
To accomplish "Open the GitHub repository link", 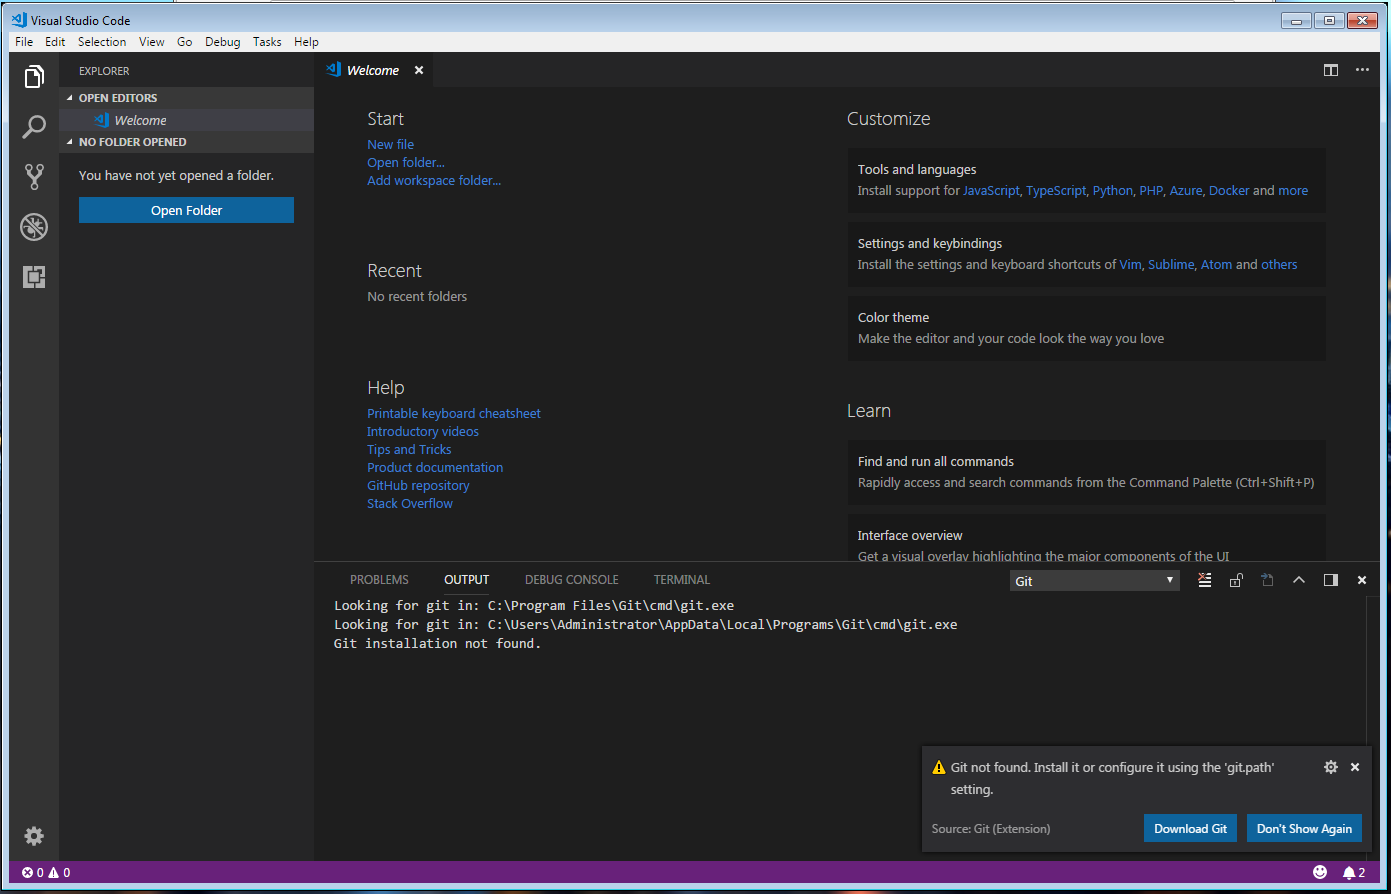I will click(x=418, y=485).
